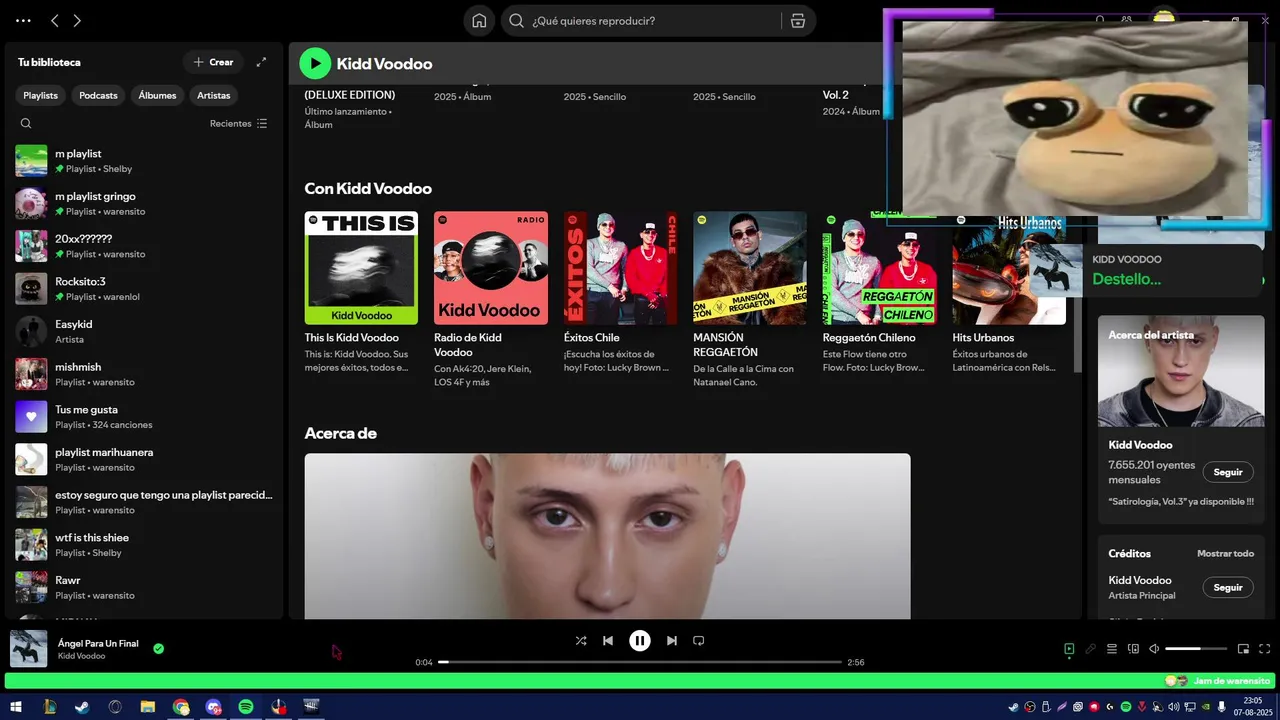Open the 'Jam de warensito' bar
This screenshot has width=1280, height=720.
point(640,681)
